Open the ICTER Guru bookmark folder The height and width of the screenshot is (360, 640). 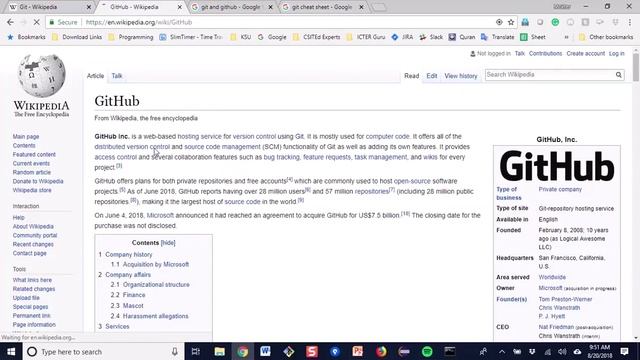(x=366, y=37)
